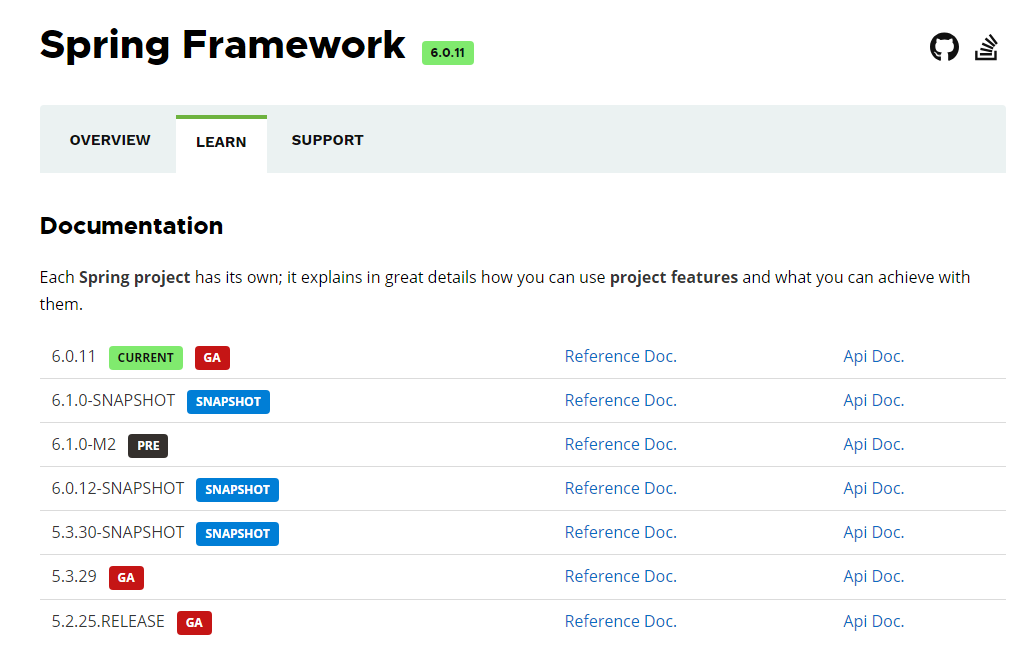Click the GA badge in the 6.0.11 row
1036x670 pixels.
pos(212,357)
